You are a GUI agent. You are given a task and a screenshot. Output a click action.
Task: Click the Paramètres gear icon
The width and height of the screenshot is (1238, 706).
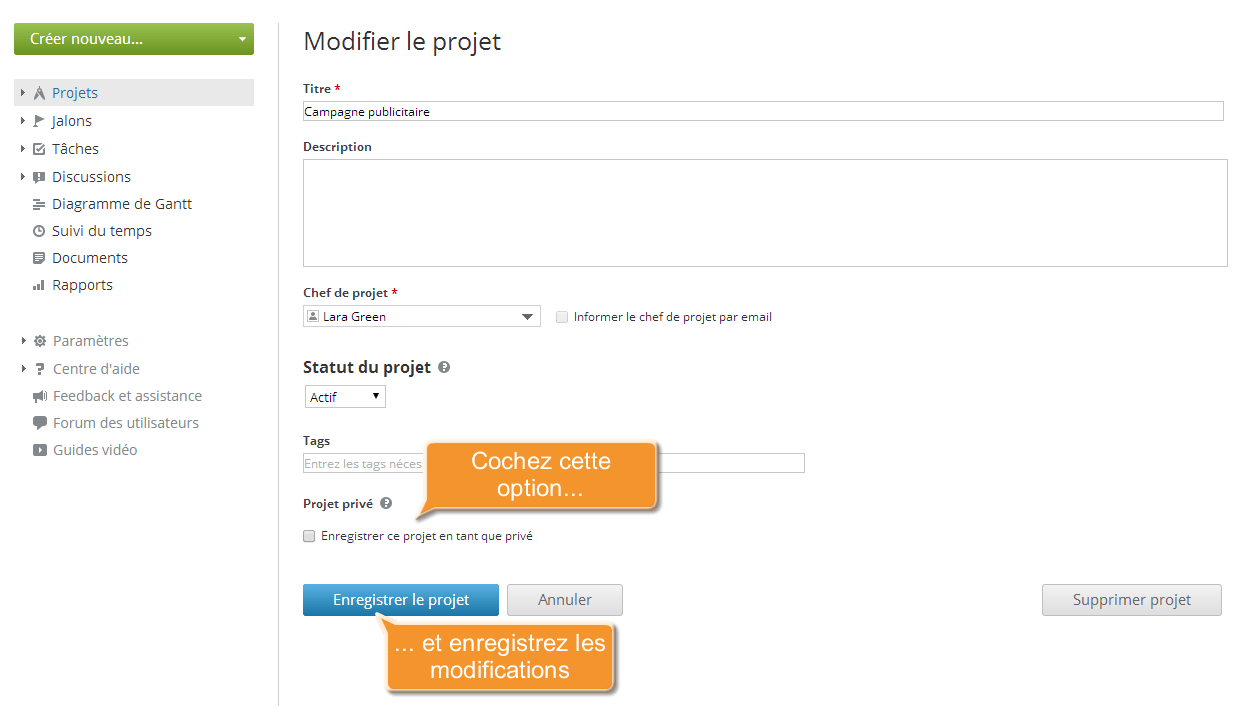(40, 341)
